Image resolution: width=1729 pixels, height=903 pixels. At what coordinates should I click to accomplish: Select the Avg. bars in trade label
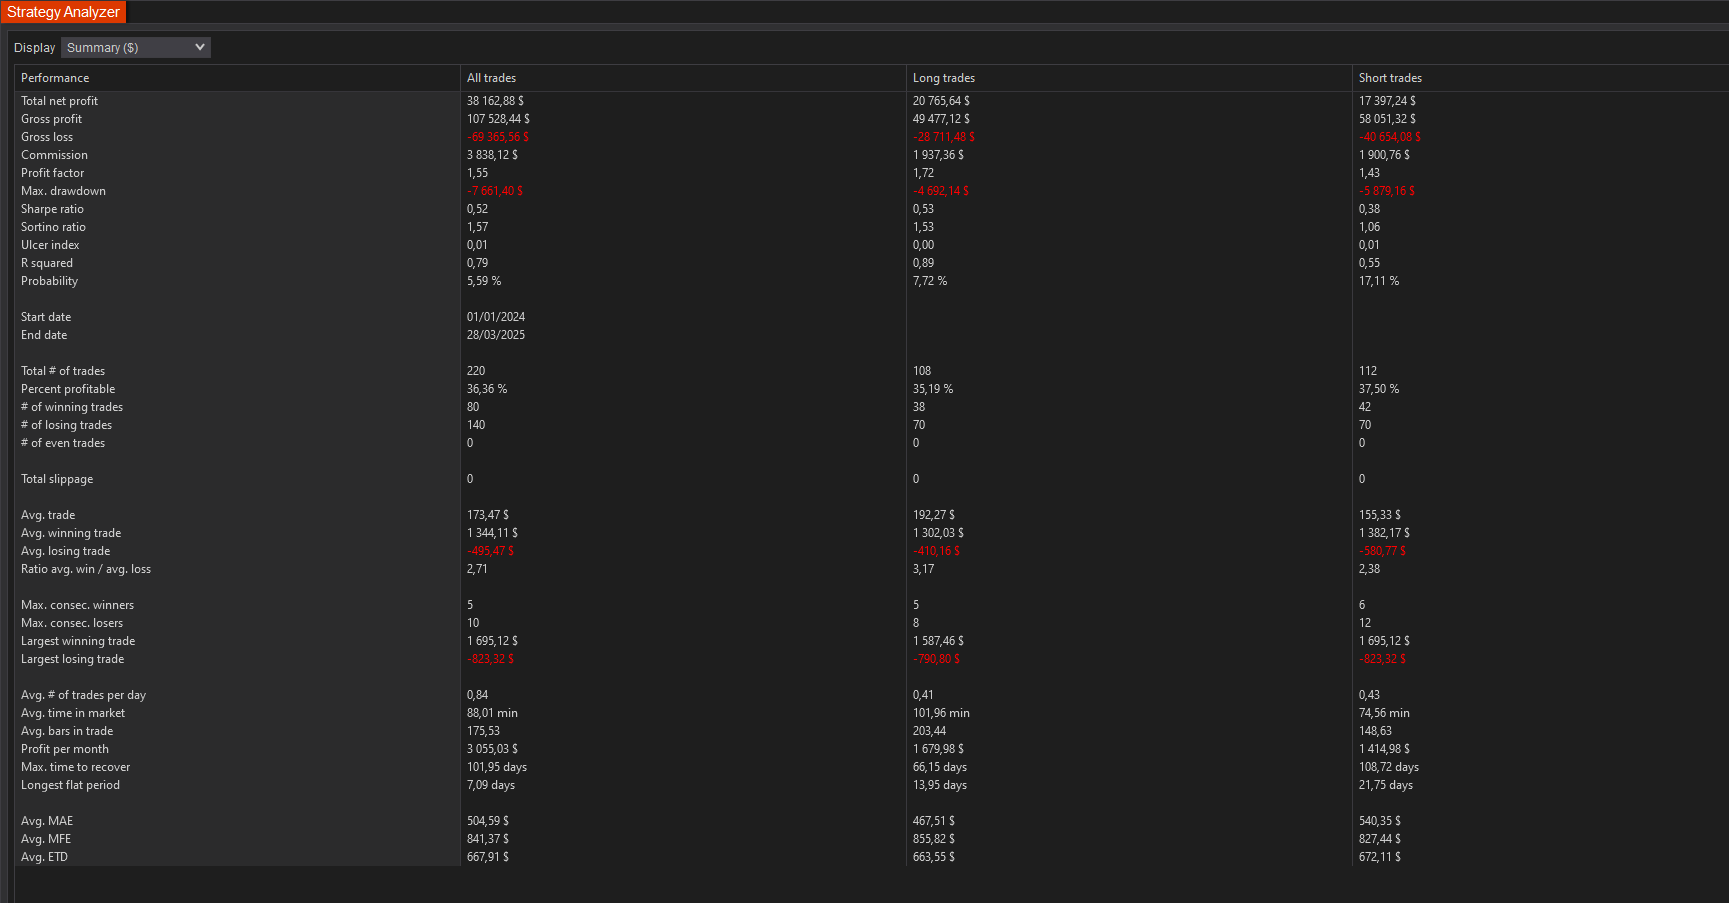click(x=67, y=731)
